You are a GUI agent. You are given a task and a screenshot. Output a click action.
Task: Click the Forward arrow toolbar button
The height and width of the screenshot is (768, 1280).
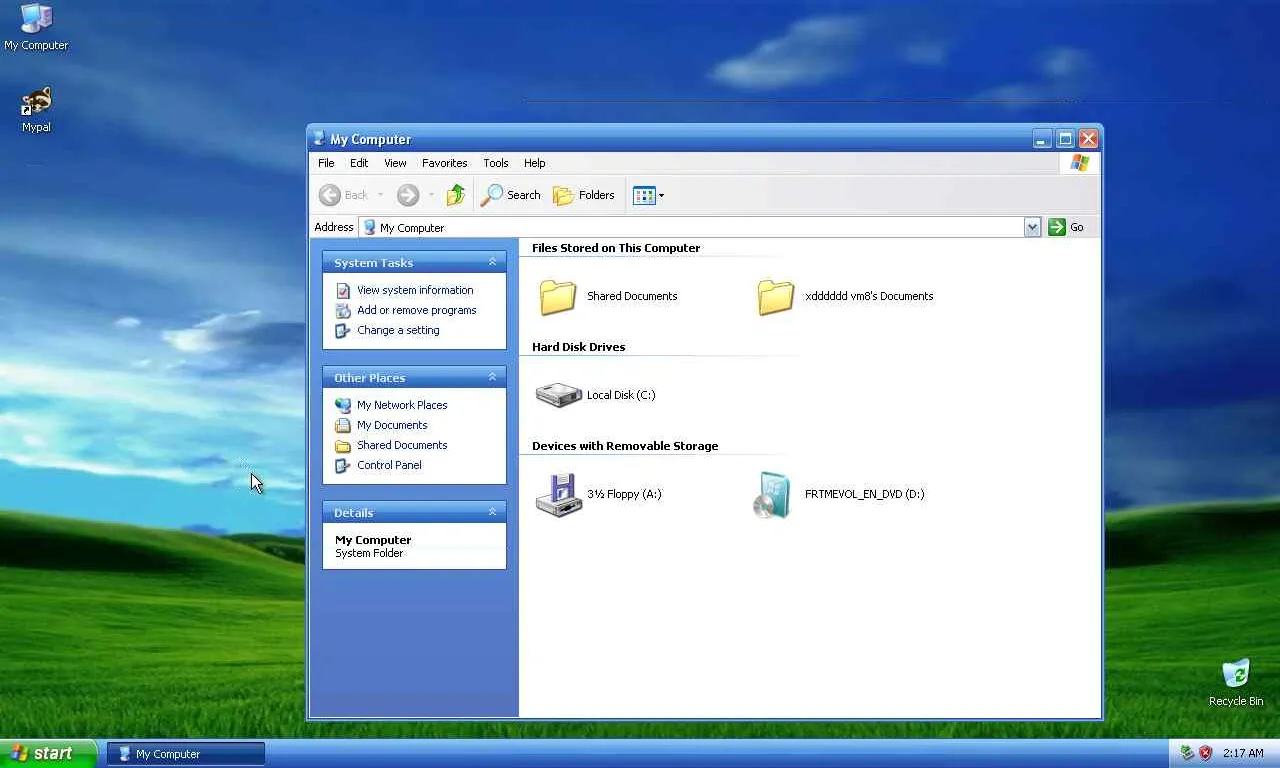(x=407, y=195)
